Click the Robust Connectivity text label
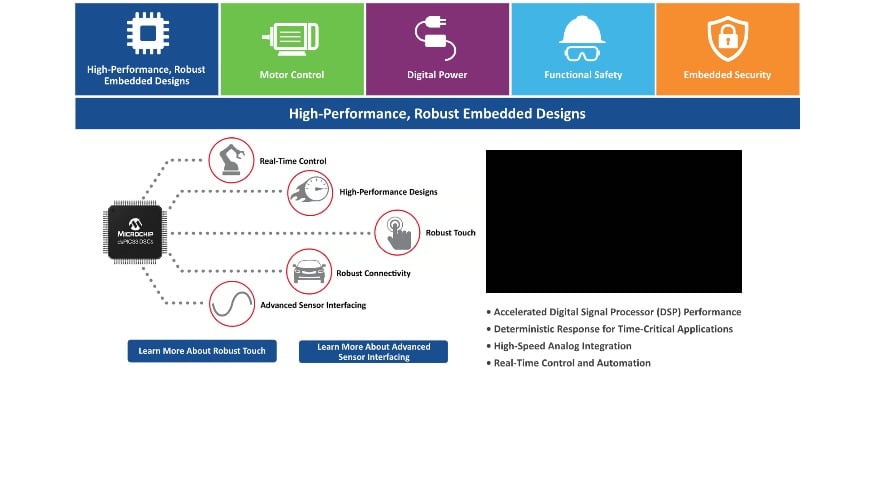Viewport: 870px width, 489px height. click(x=373, y=273)
